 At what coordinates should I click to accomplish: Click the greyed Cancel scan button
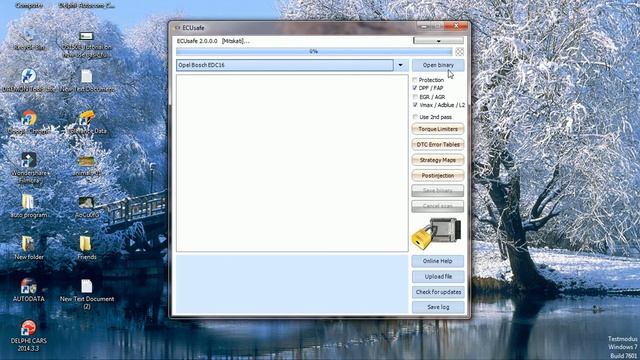click(438, 206)
